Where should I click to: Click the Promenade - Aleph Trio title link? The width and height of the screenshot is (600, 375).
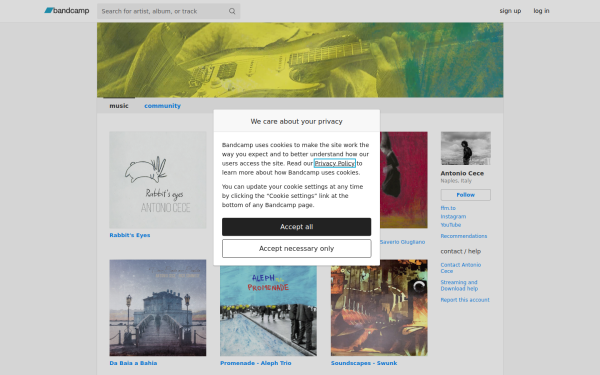(x=256, y=363)
